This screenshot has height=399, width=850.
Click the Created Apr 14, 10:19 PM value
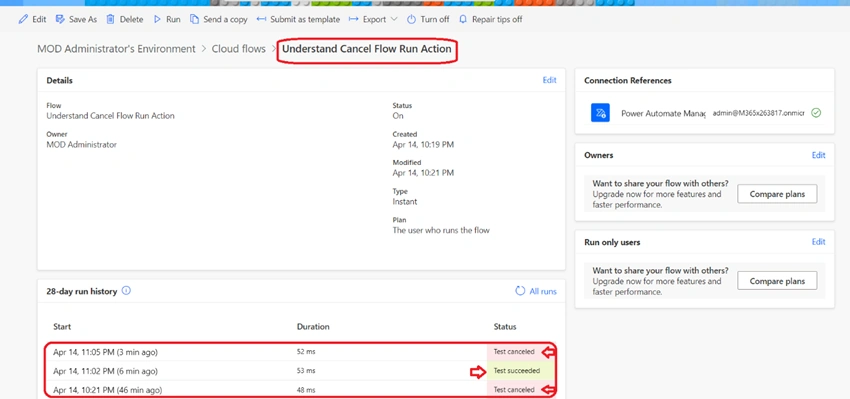point(423,144)
